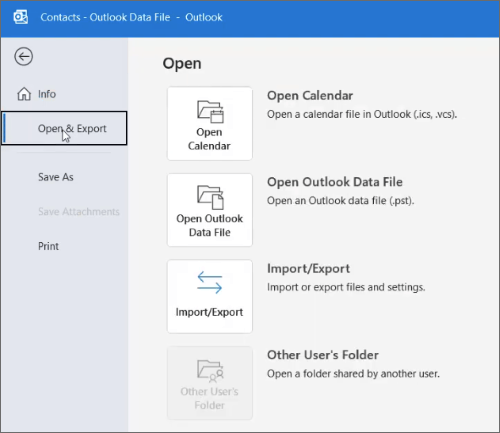Click the Open Calendar button

(210, 123)
